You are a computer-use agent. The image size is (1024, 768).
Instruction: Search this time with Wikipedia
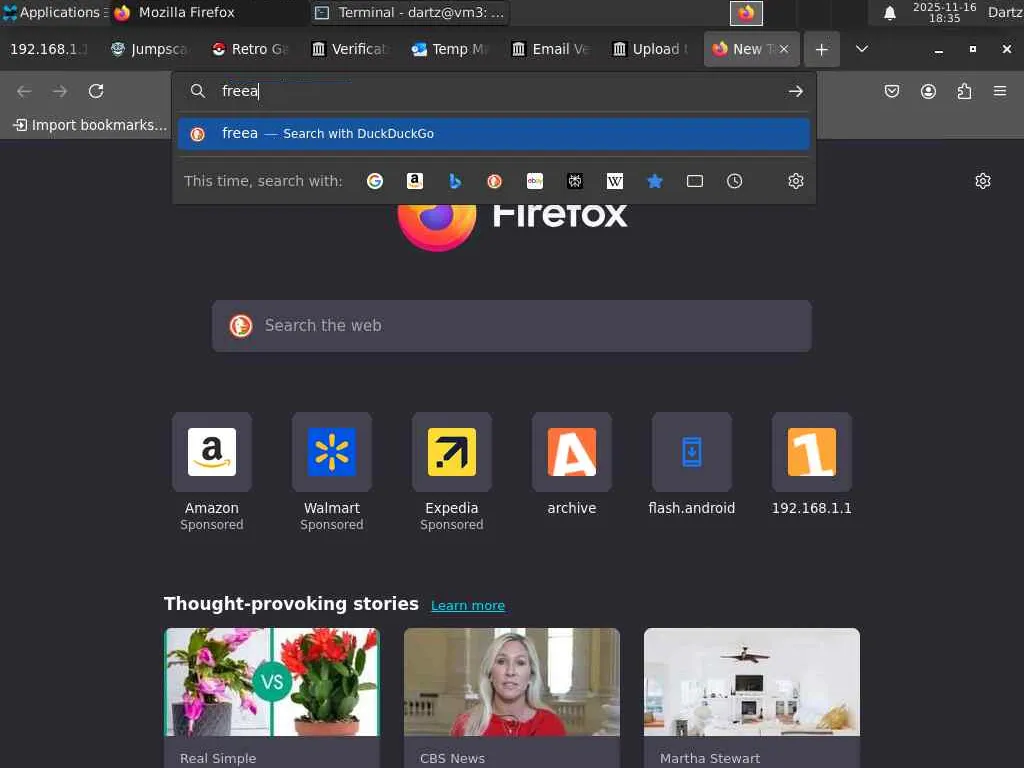click(x=615, y=181)
